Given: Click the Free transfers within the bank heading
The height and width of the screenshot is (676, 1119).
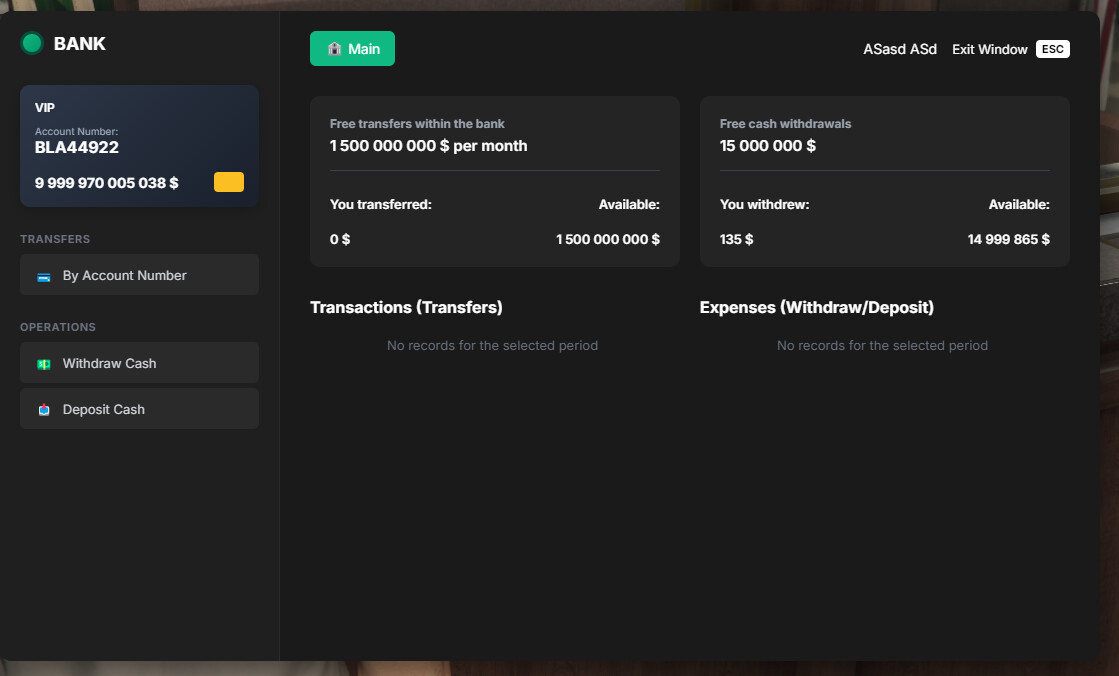Looking at the screenshot, I should tap(417, 124).
